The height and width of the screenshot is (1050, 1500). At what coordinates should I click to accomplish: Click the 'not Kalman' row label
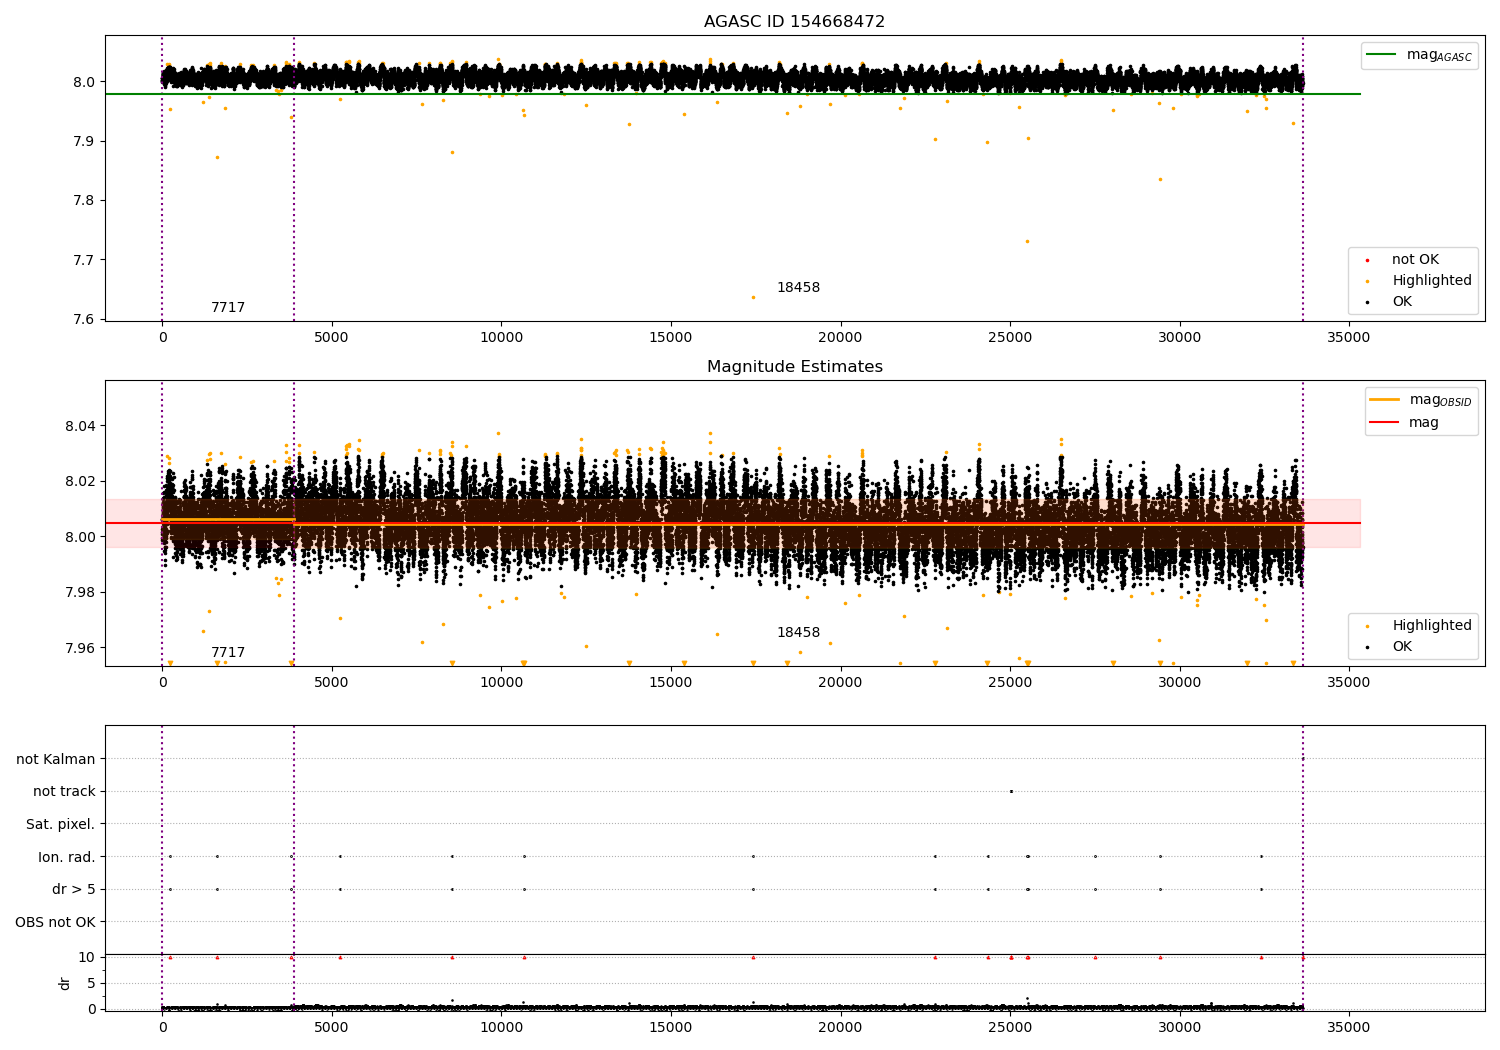pos(56,760)
